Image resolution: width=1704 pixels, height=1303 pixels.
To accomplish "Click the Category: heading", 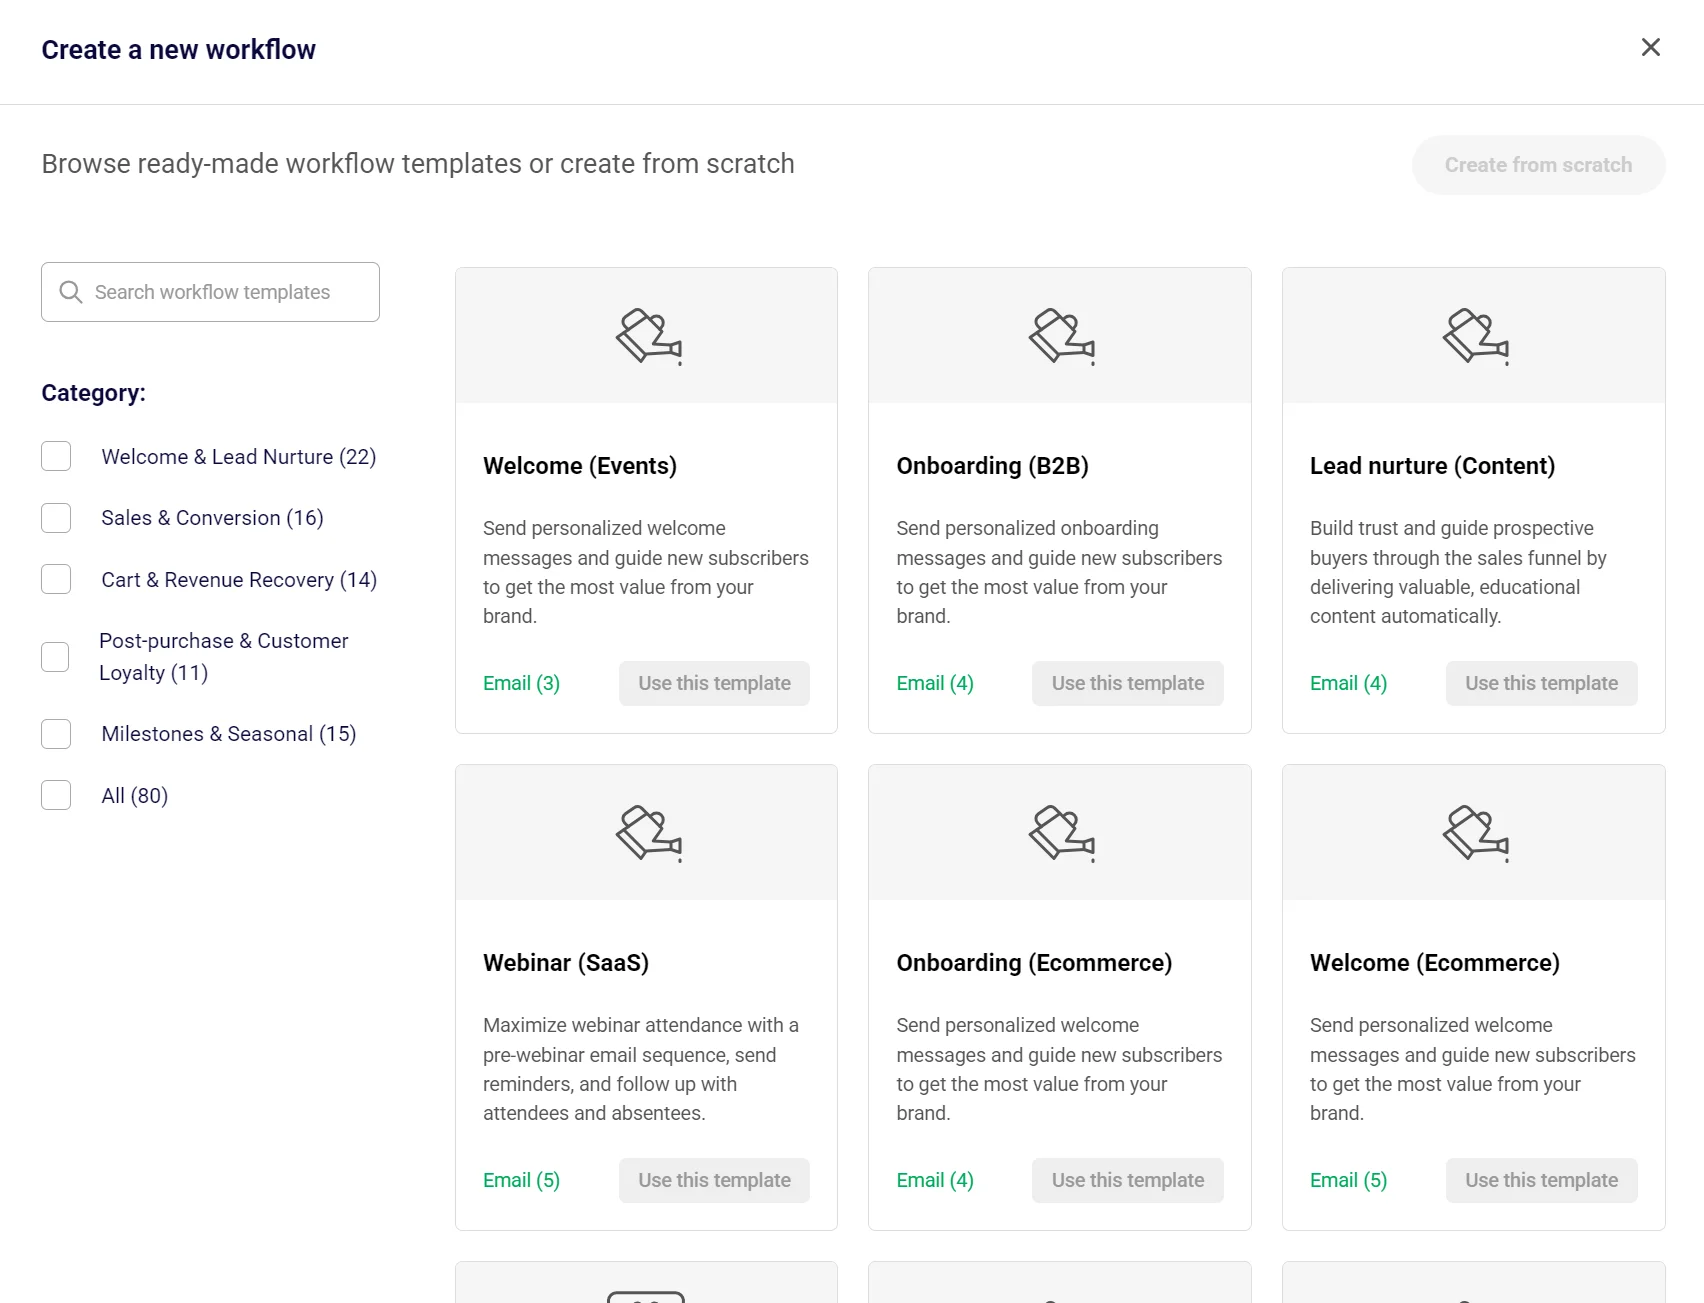I will point(93,393).
